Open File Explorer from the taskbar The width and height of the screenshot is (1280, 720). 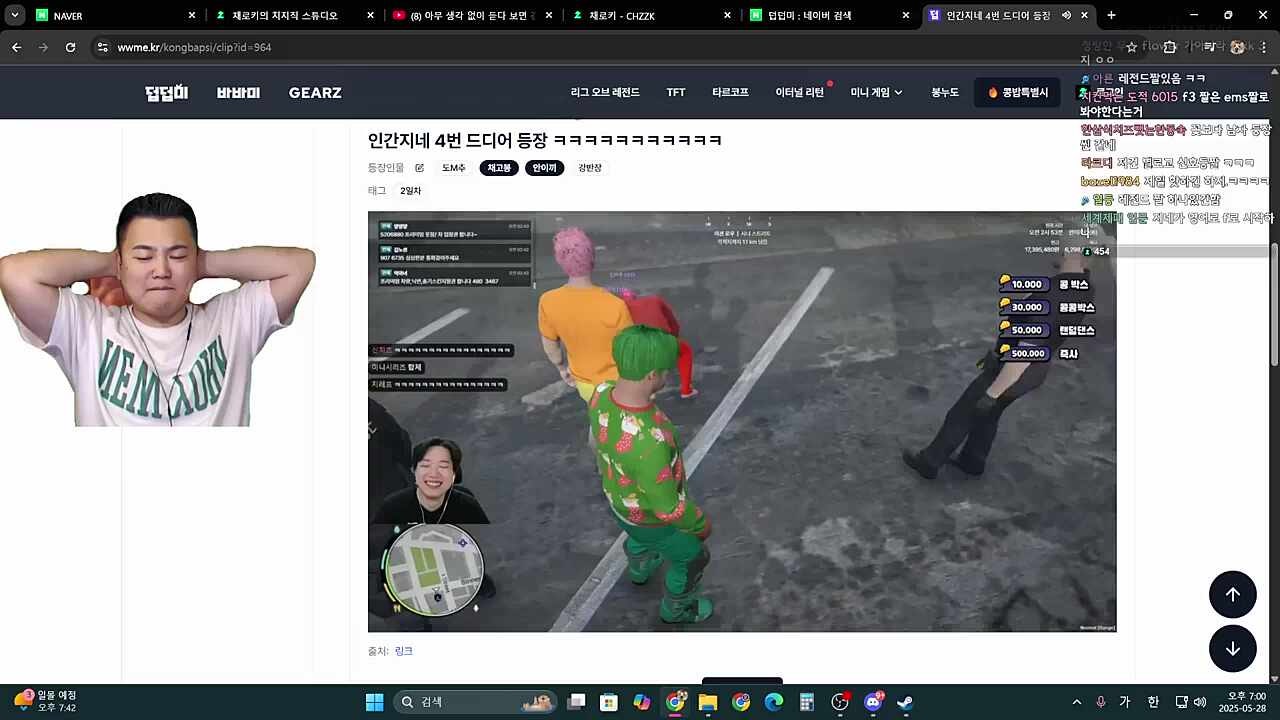coord(708,702)
